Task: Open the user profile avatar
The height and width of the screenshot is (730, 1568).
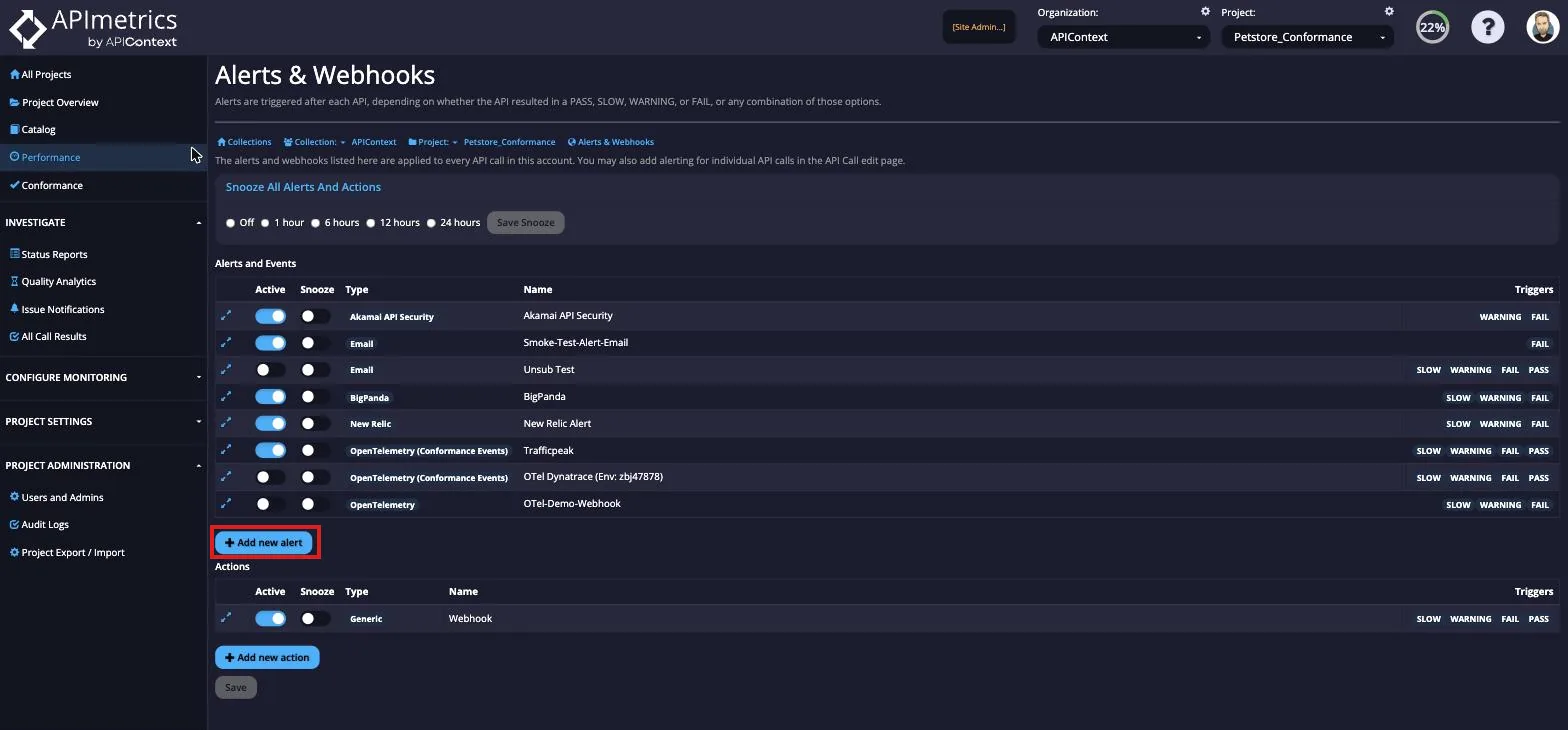Action: tap(1543, 27)
